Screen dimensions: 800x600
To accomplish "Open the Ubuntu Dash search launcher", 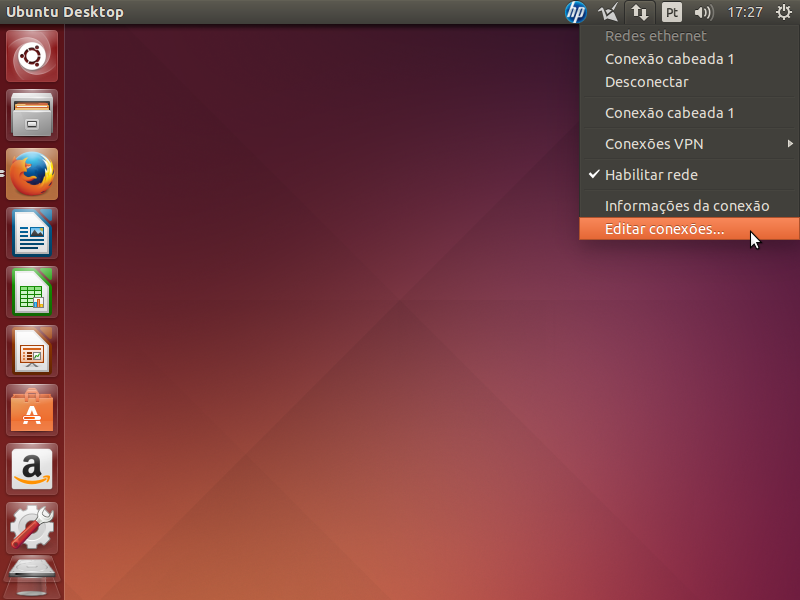I will coord(32,56).
